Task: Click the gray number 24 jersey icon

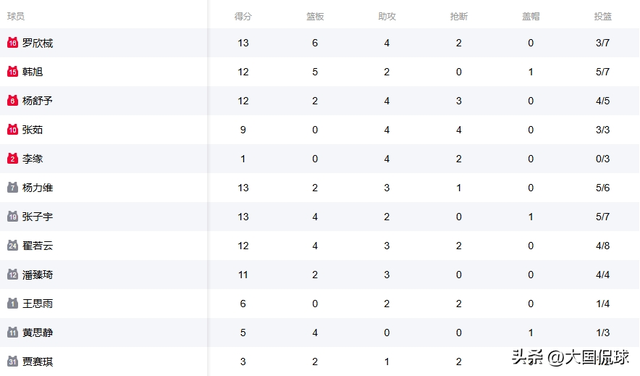Action: (x=13, y=245)
